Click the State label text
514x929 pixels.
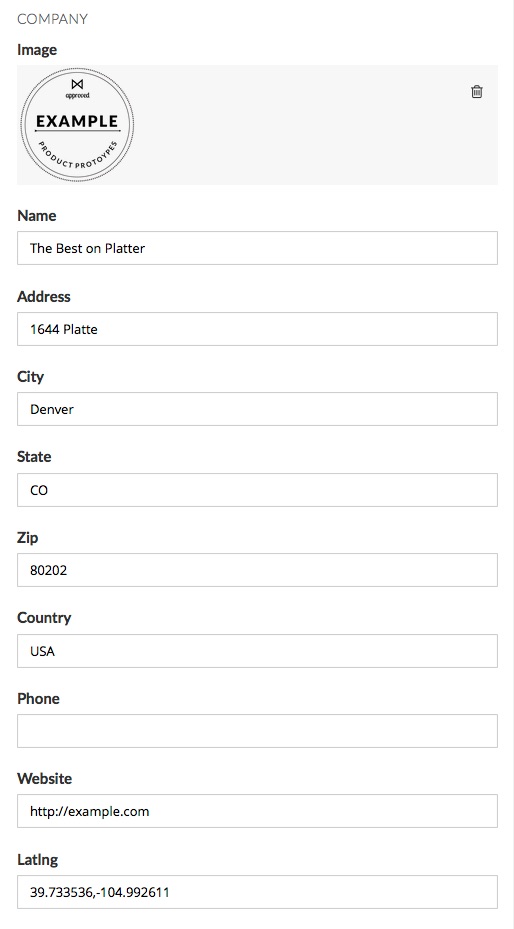[x=34, y=457]
